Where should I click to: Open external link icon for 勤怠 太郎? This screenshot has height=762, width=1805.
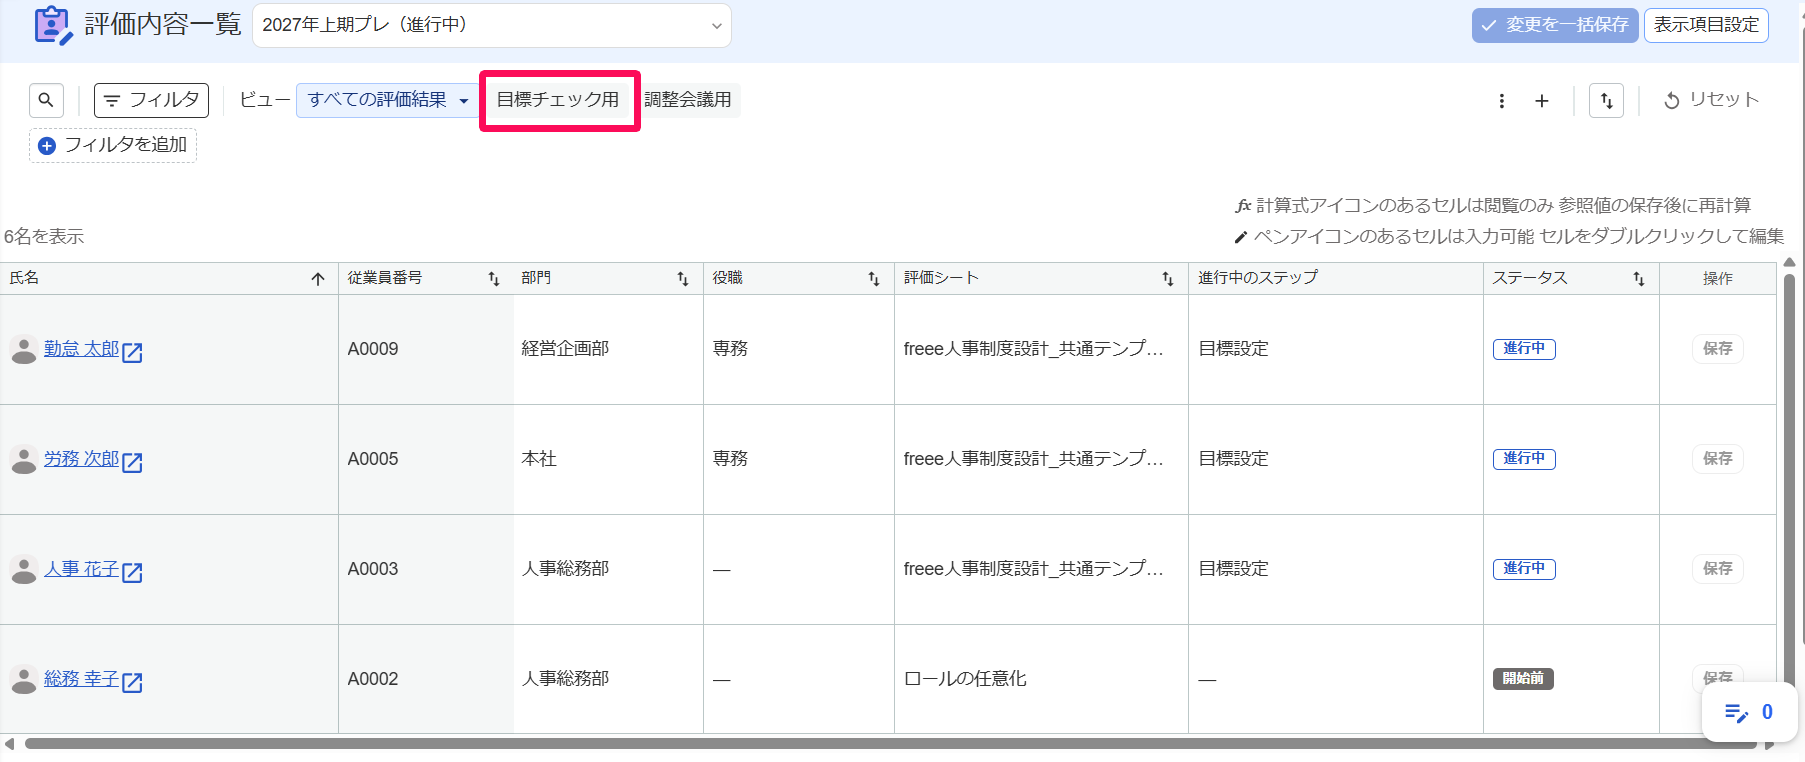coord(132,352)
